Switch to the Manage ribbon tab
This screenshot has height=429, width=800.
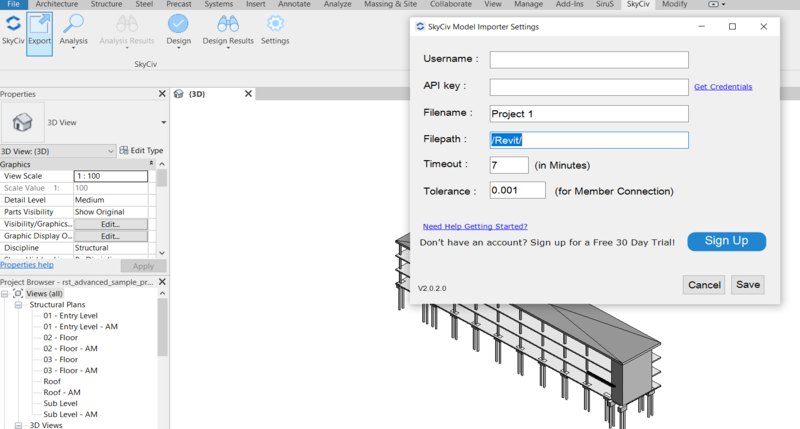(x=528, y=4)
